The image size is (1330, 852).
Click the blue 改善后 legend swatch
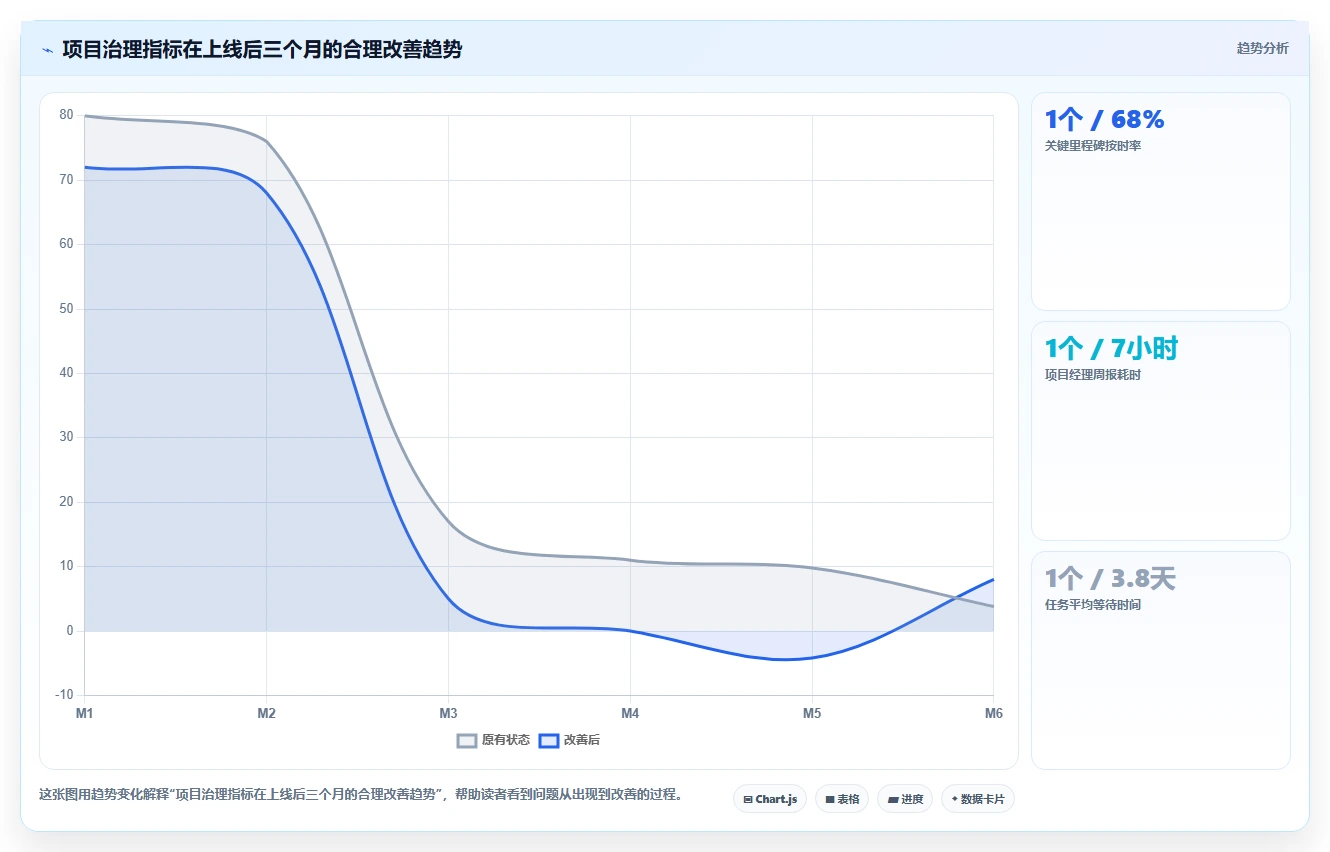548,740
